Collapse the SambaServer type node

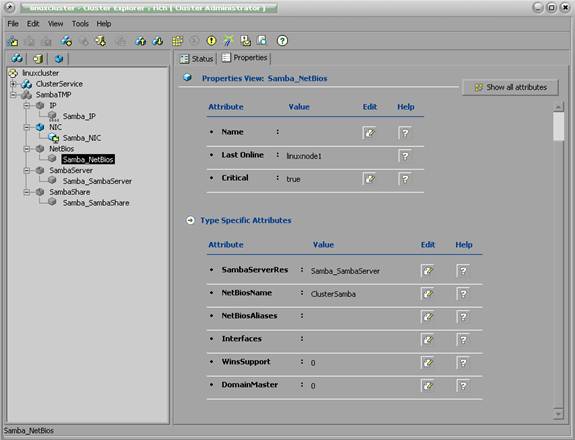[27, 170]
